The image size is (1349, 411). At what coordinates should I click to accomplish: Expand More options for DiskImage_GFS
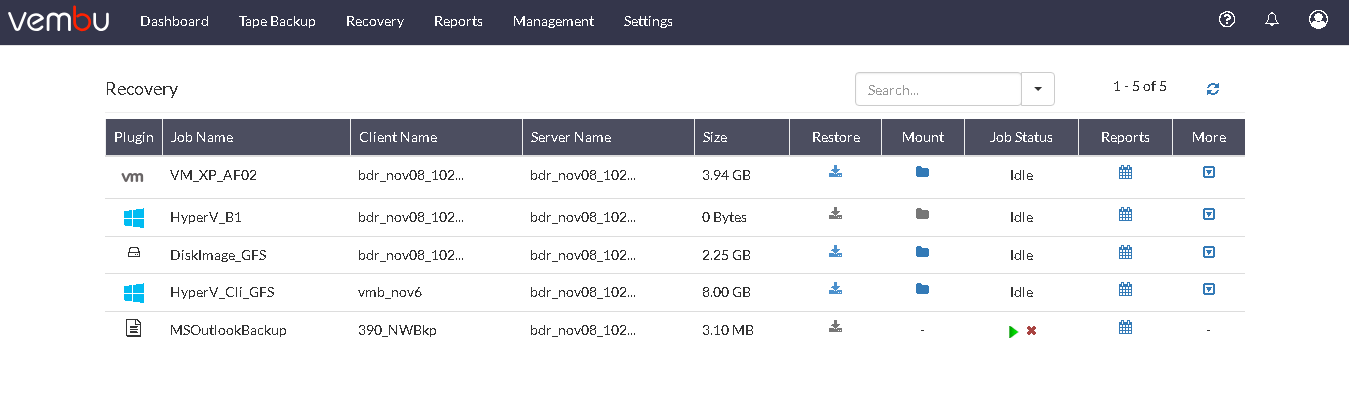(1208, 252)
